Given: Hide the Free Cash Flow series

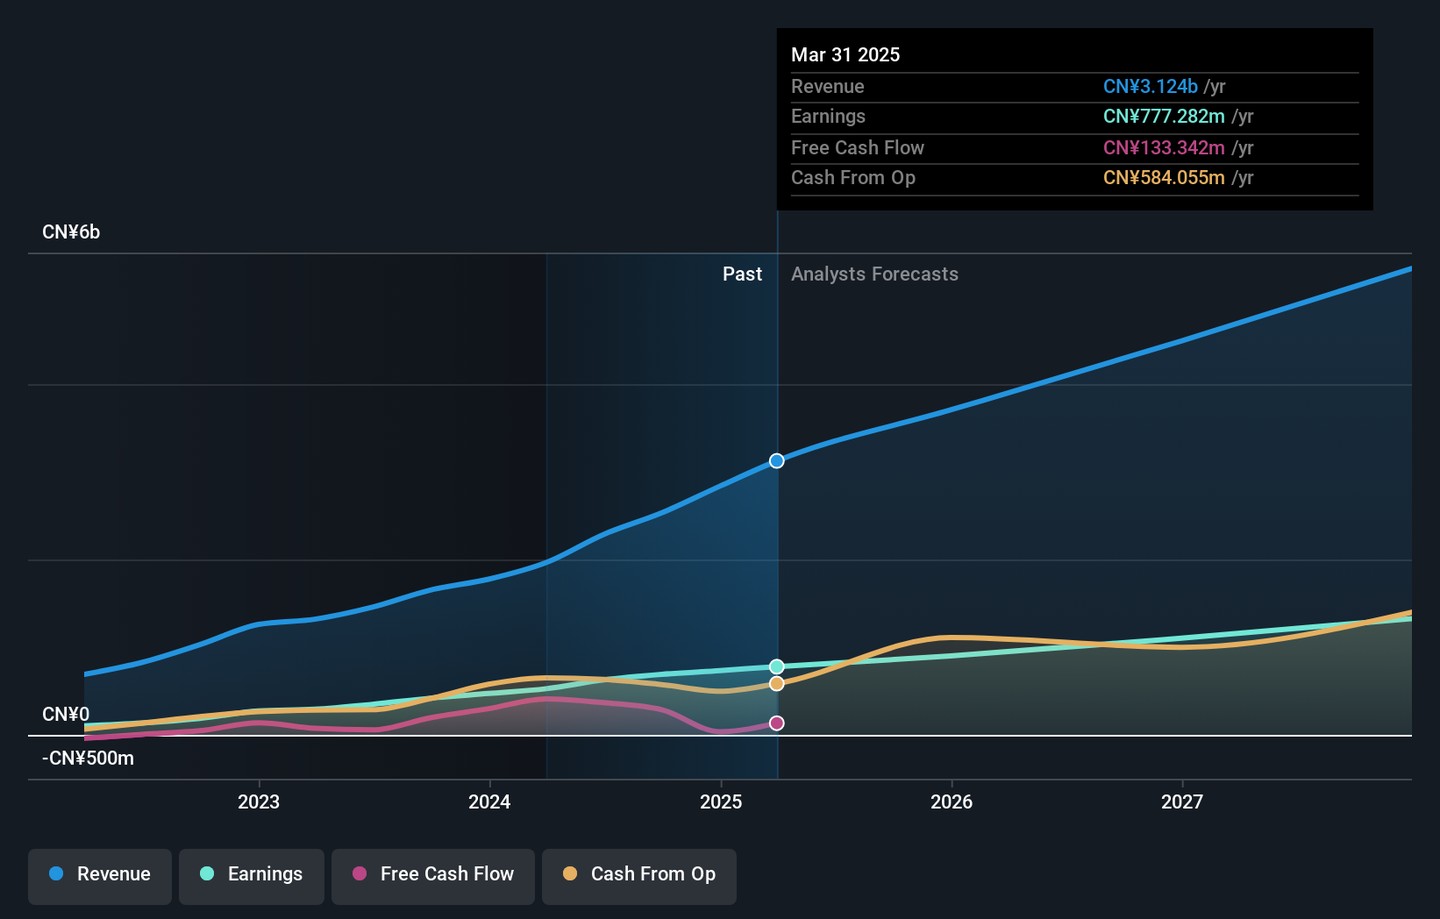Looking at the screenshot, I should (x=433, y=875).
